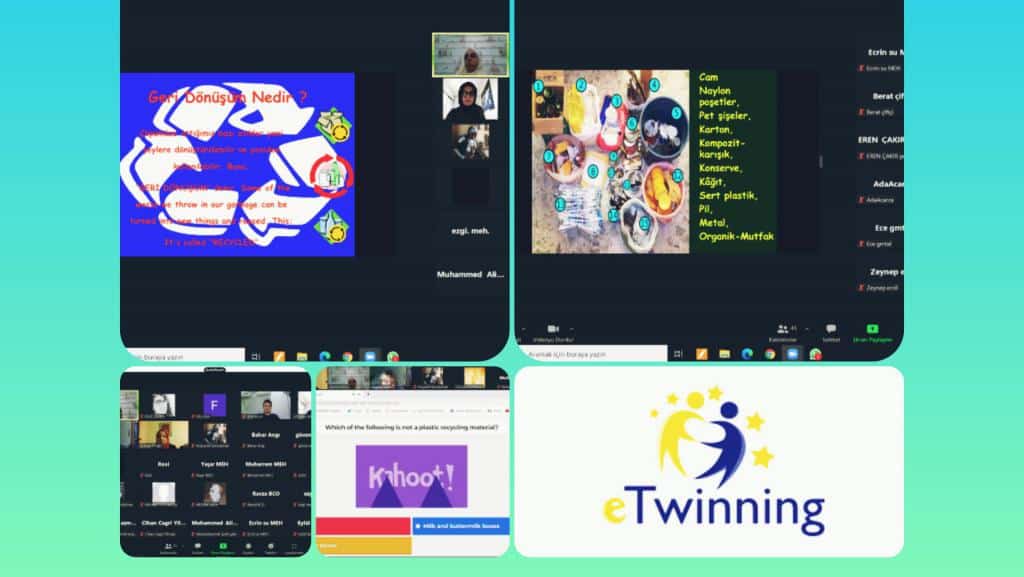The height and width of the screenshot is (577, 1024).
Task: Expand the arrow beside the Katılımcılar button
Action: click(807, 329)
